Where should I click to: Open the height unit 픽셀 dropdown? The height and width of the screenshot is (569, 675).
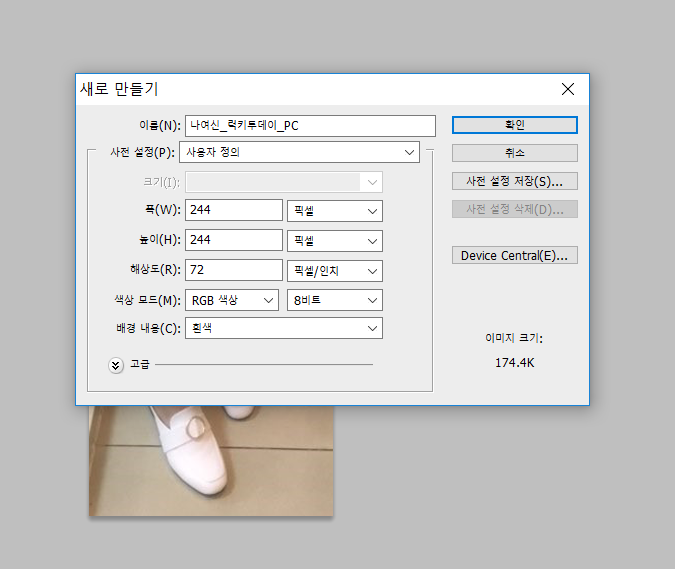[x=334, y=241]
